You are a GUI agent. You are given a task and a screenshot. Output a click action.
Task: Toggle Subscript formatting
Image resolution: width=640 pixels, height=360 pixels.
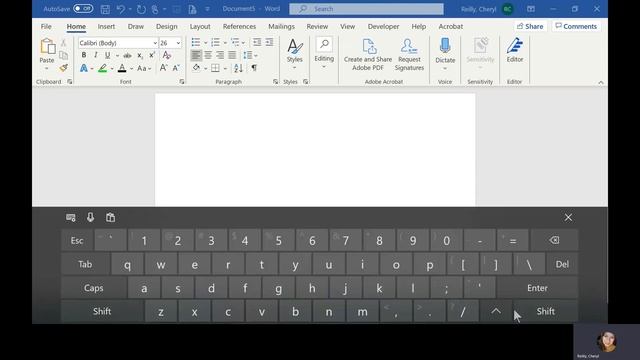click(140, 55)
